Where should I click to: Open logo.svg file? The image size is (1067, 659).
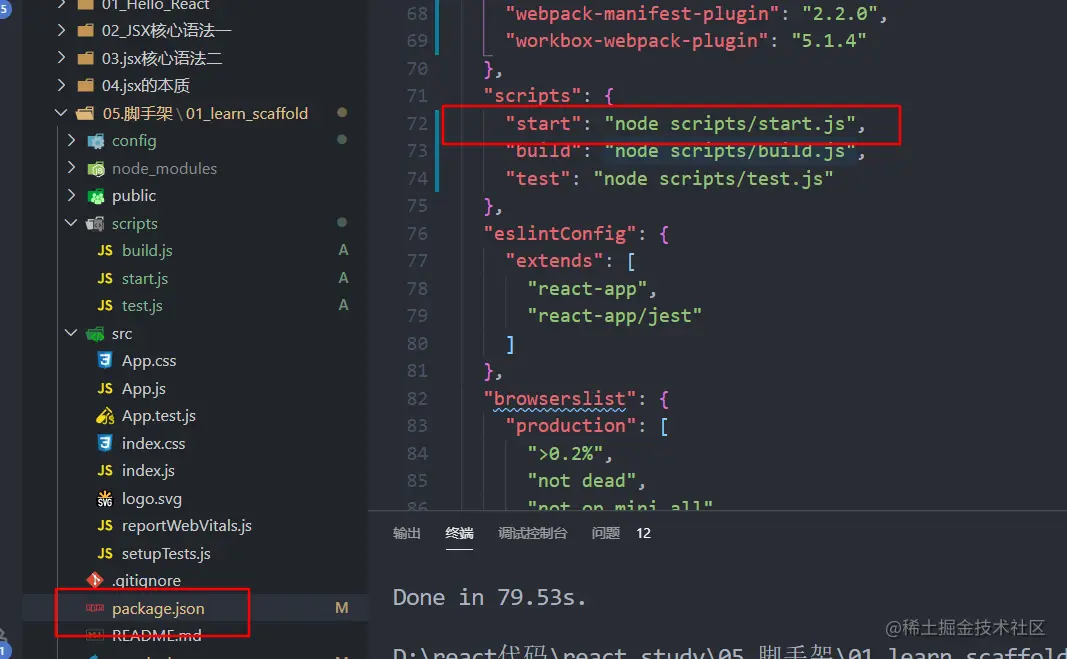152,499
